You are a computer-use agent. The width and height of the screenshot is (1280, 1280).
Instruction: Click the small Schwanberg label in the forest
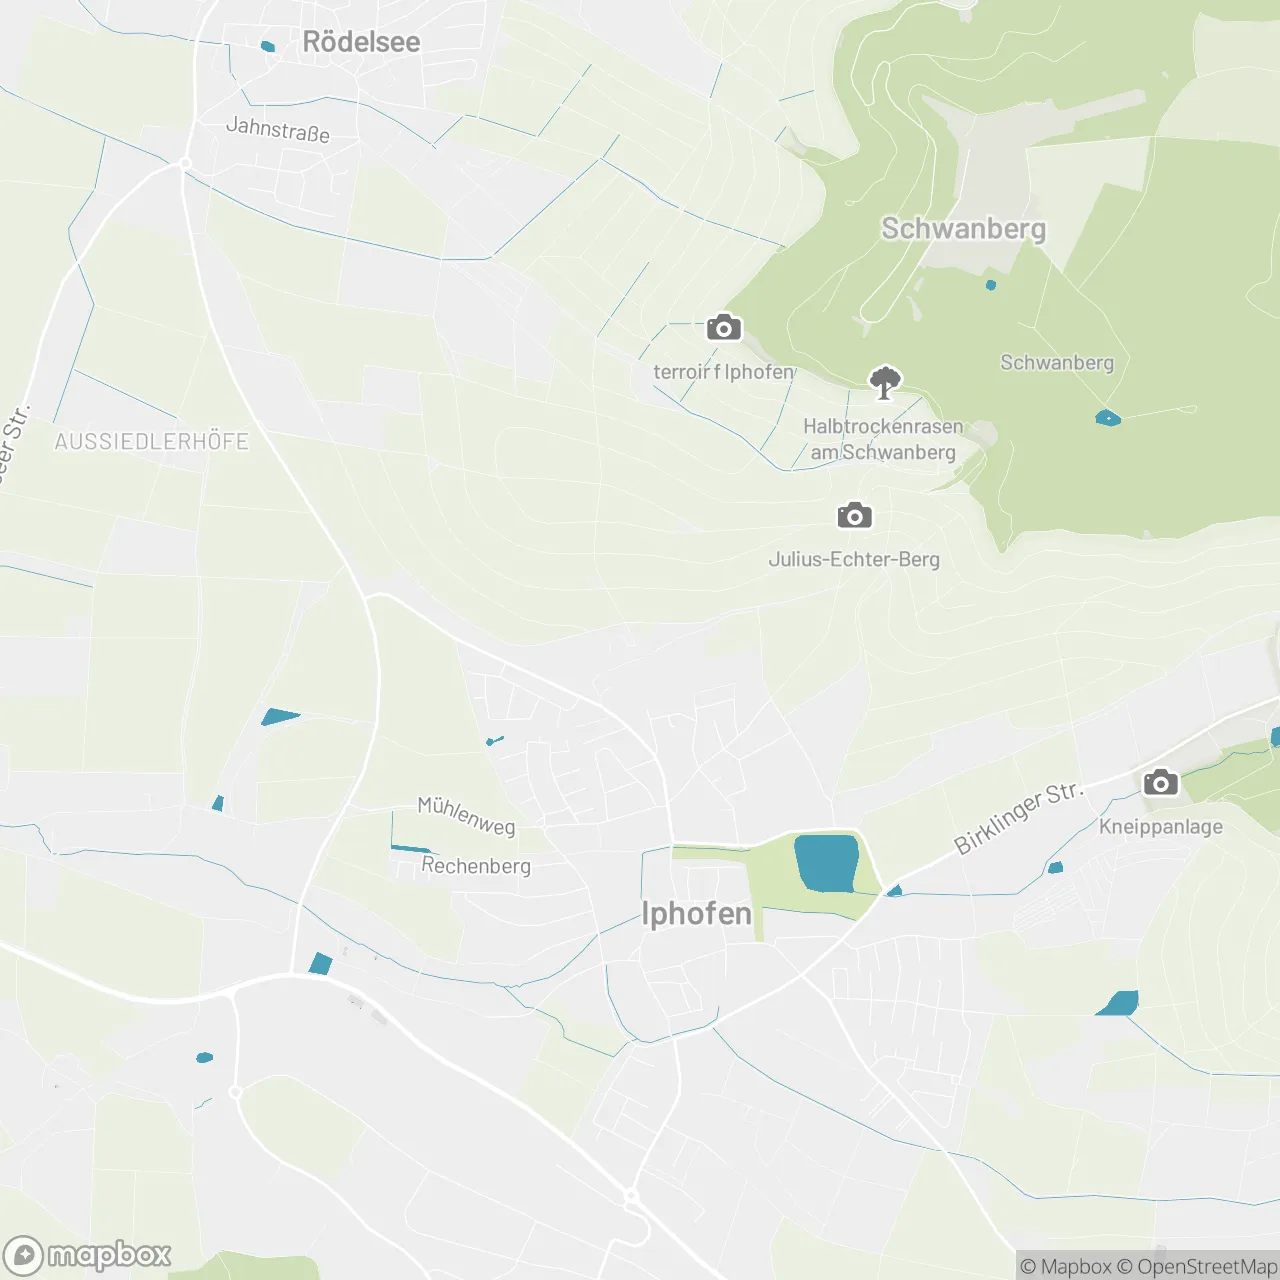coord(1057,363)
